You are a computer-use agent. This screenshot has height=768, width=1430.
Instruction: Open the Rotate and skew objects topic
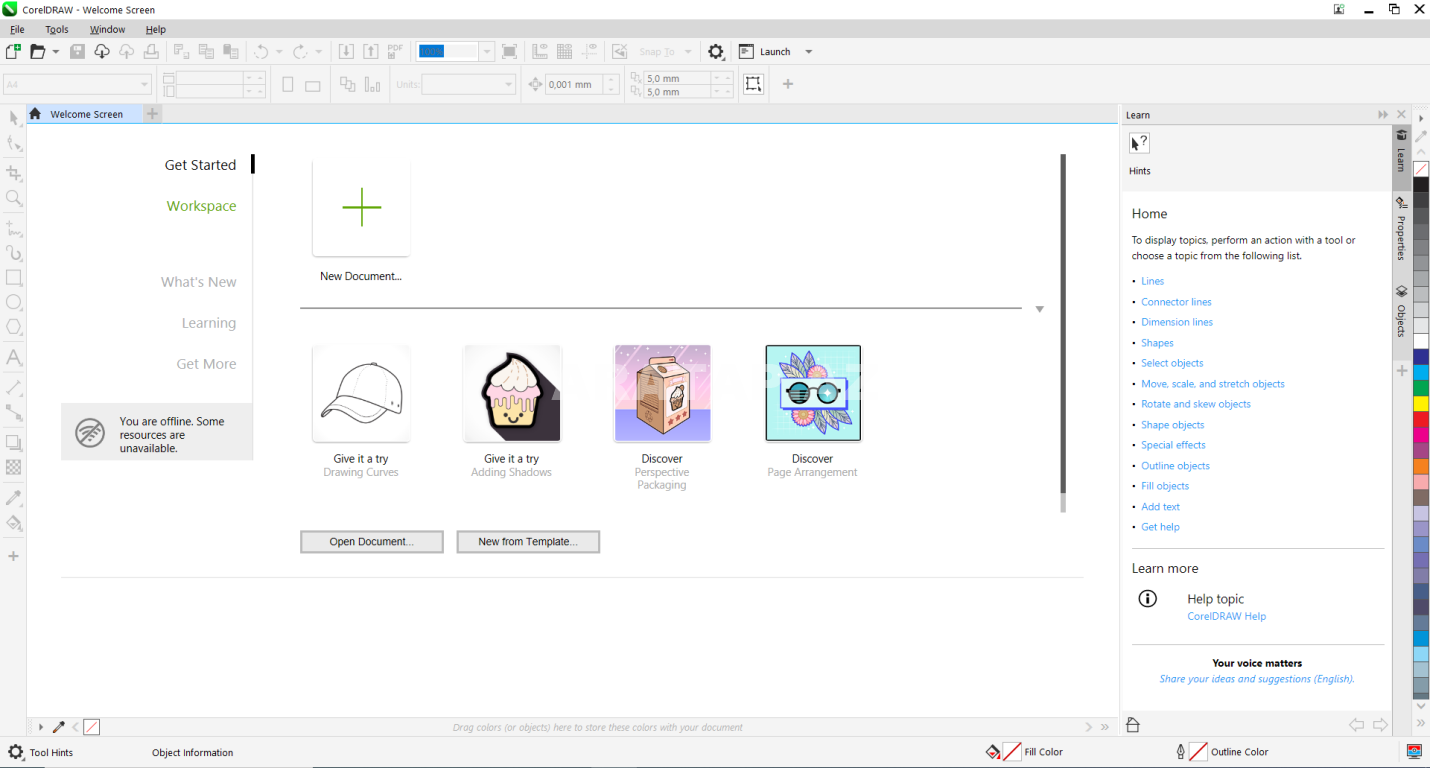pos(1196,404)
